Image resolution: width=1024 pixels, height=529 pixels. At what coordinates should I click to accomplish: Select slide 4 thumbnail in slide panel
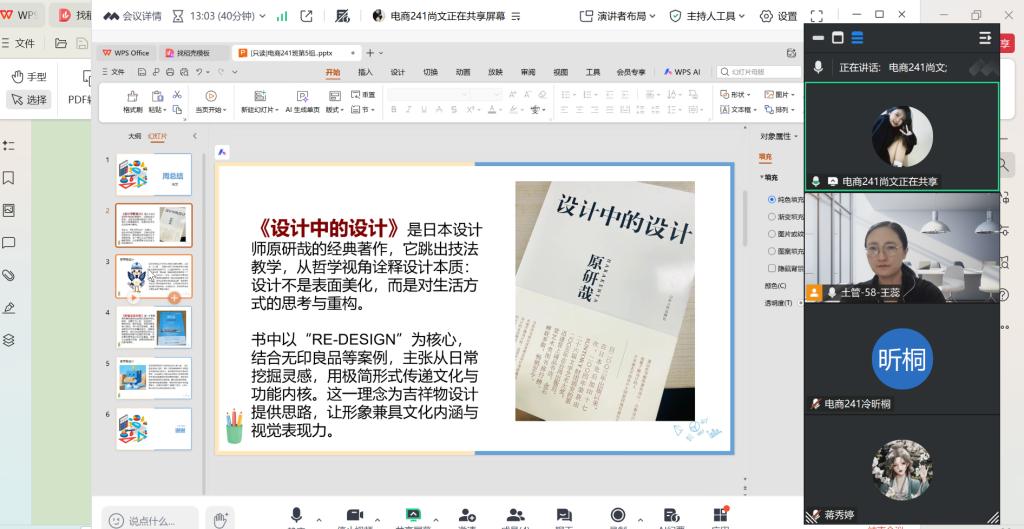click(154, 326)
